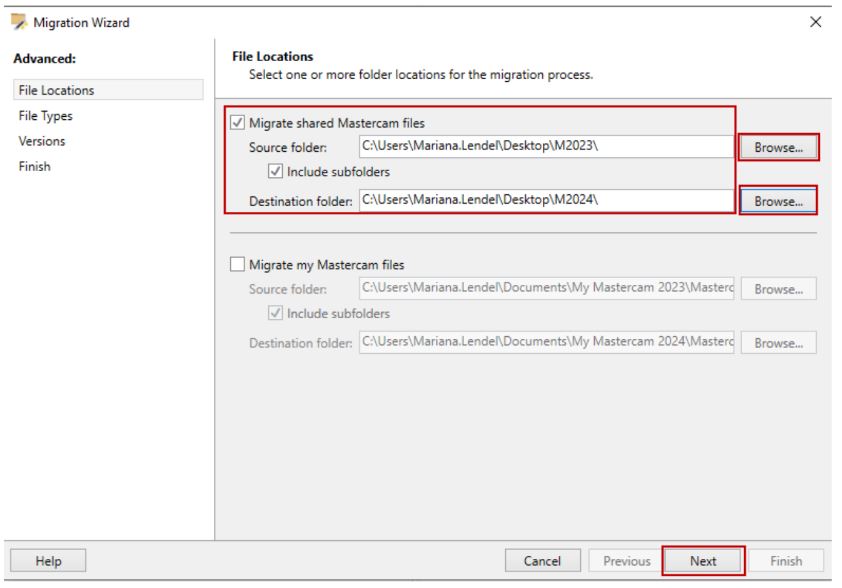Uncheck Migrate shared Mastercam files
The height and width of the screenshot is (588, 842).
237,122
